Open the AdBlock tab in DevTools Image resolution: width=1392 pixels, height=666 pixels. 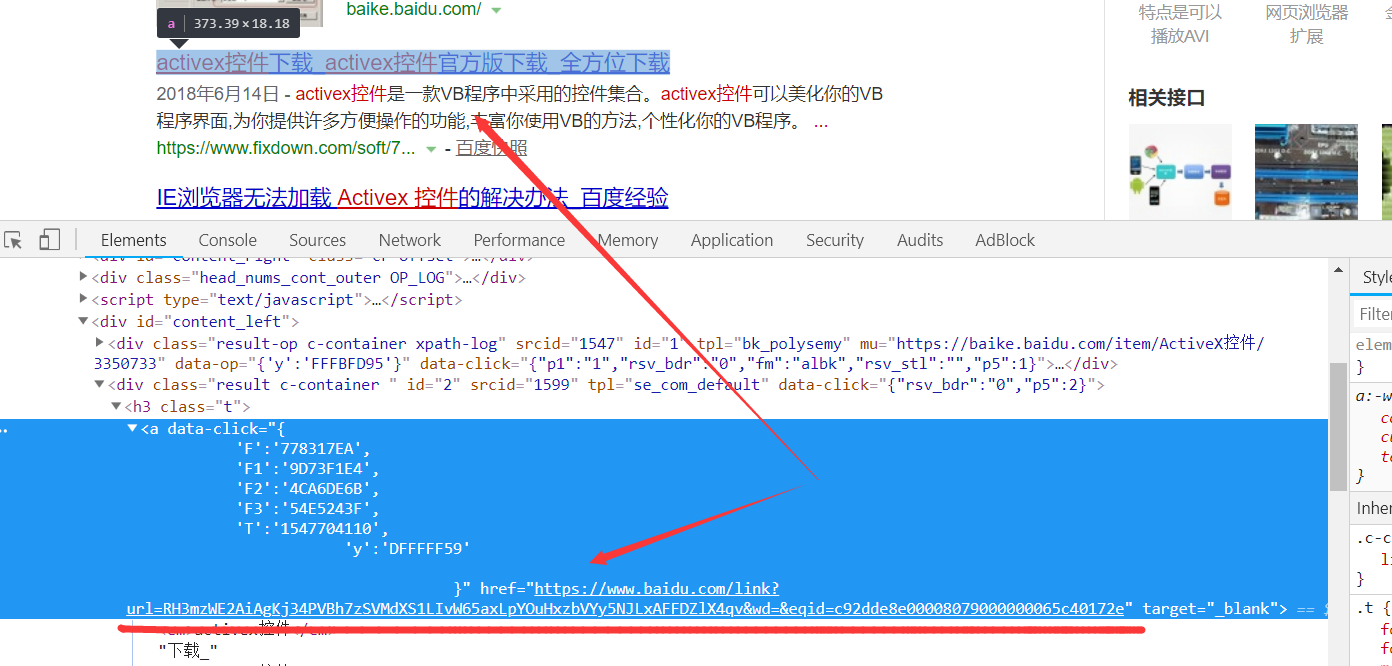(x=1005, y=240)
